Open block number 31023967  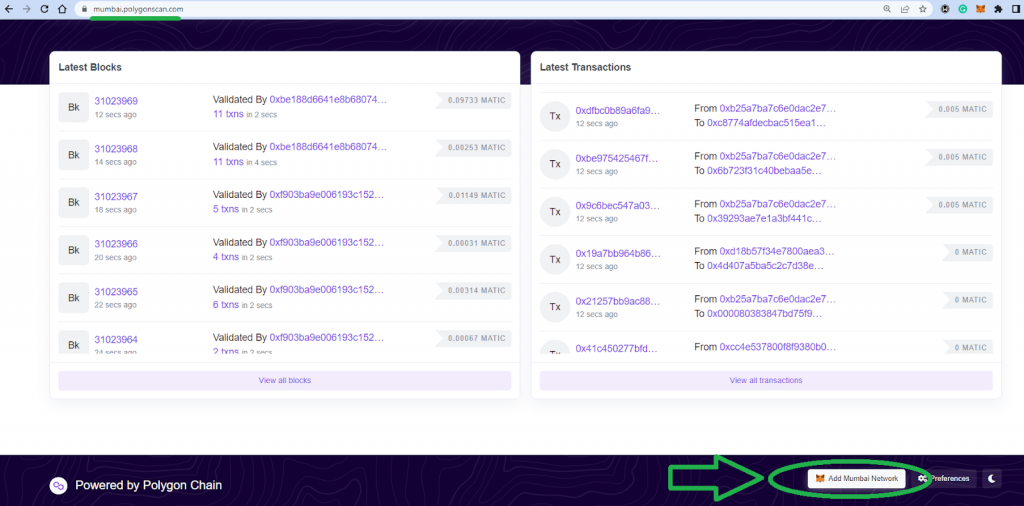pos(116,197)
